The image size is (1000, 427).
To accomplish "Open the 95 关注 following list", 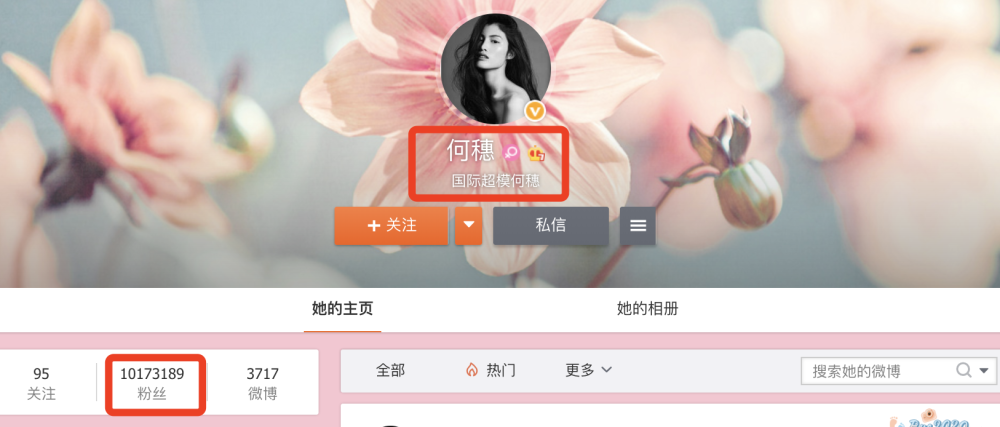I will point(41,384).
